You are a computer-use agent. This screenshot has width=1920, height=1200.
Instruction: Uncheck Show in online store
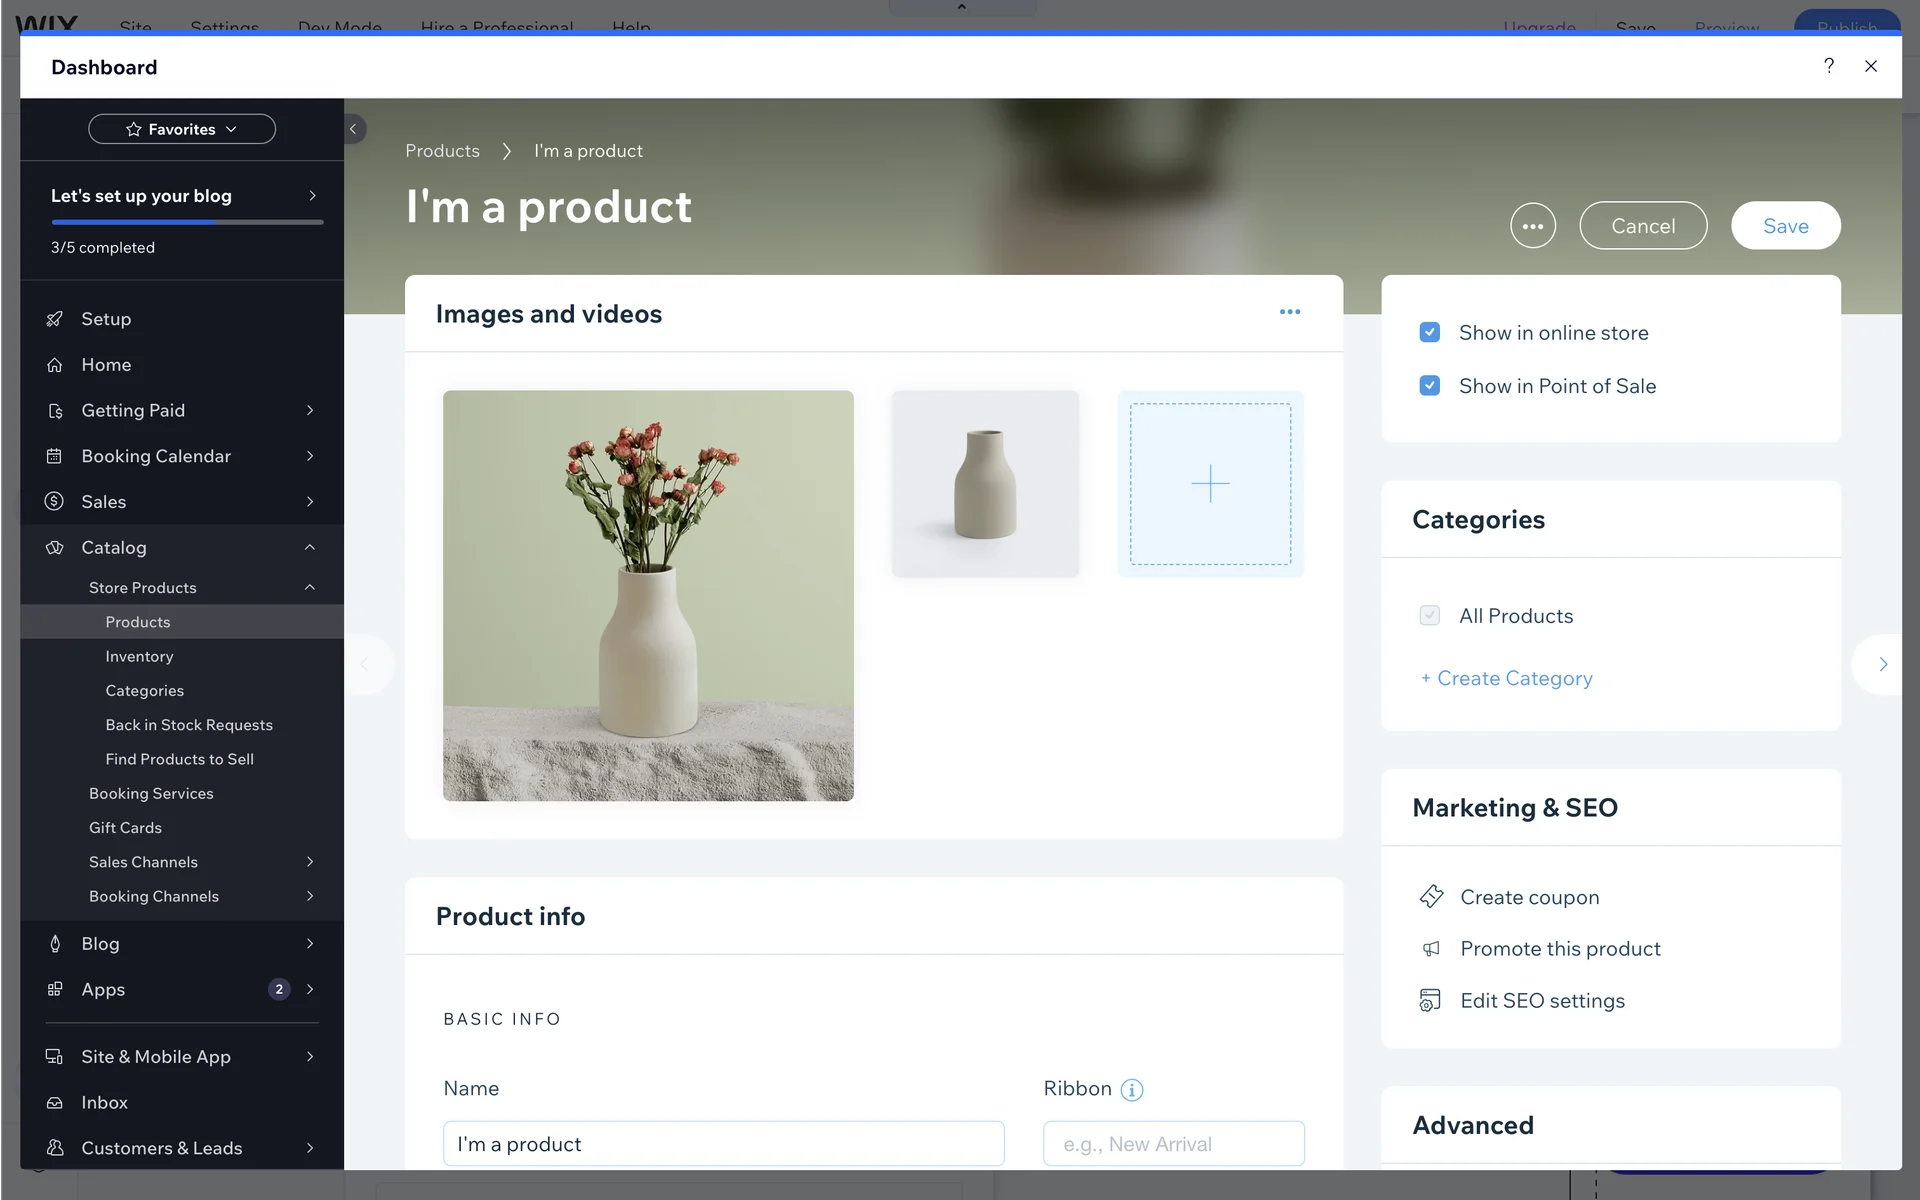click(1430, 333)
